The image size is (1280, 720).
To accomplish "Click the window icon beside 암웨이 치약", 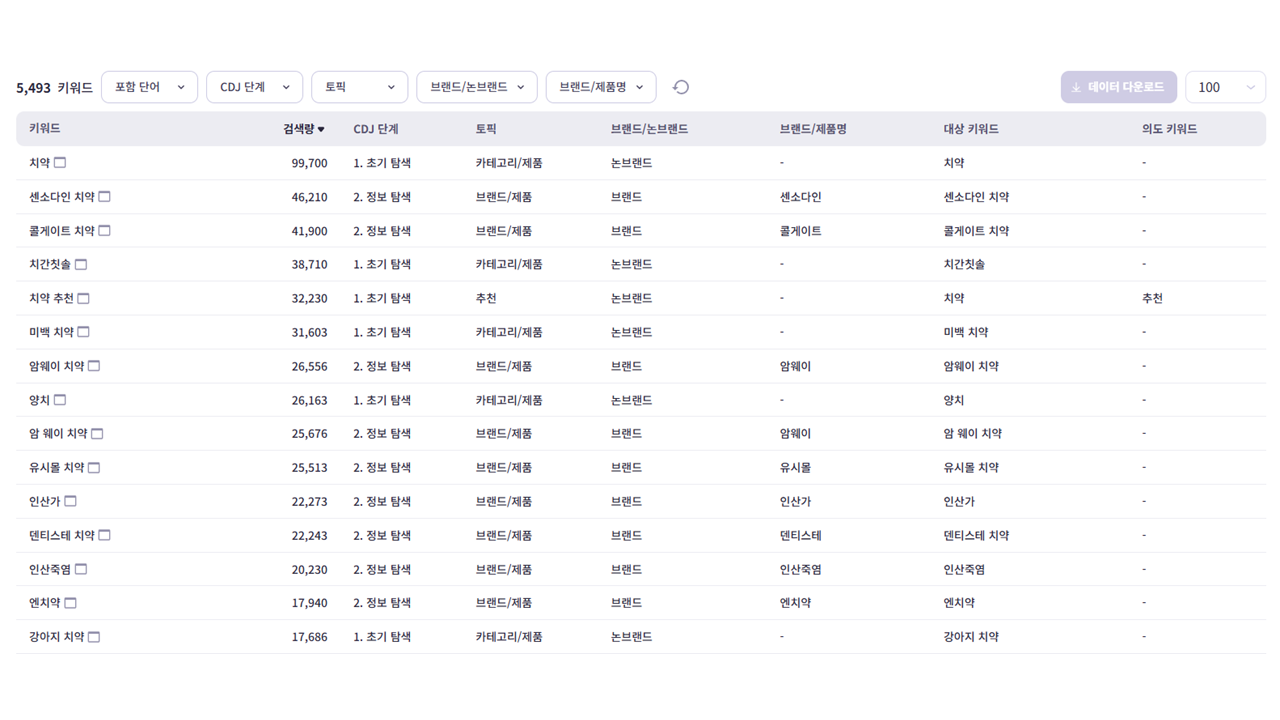I will [x=94, y=366].
